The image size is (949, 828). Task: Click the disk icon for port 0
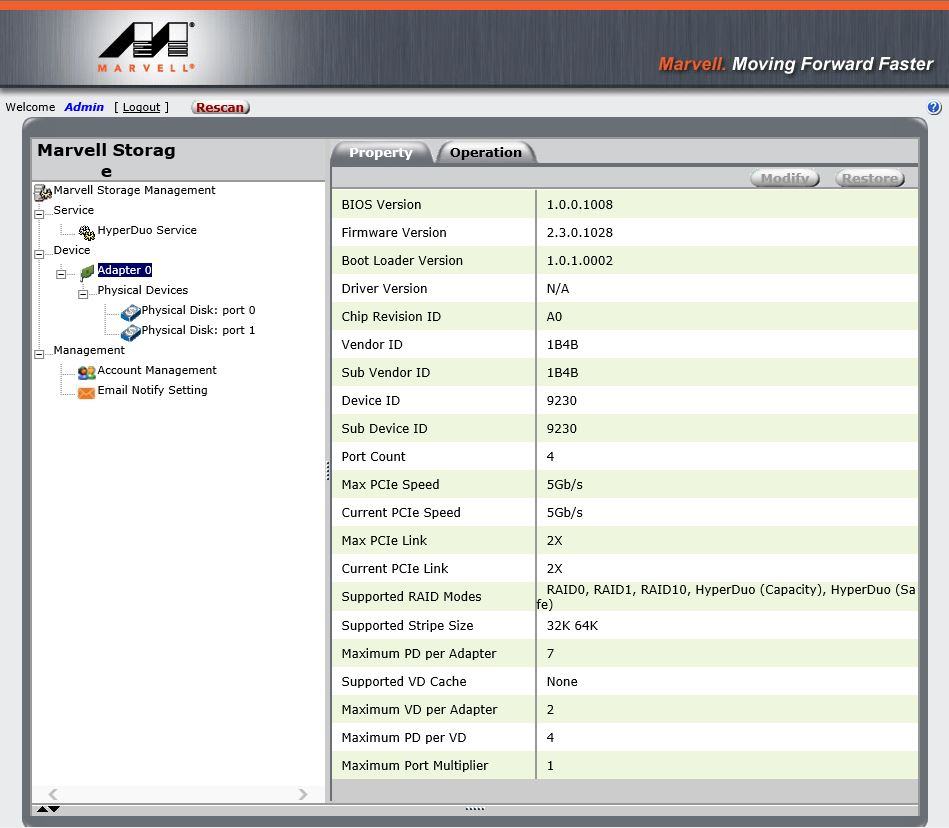(130, 312)
